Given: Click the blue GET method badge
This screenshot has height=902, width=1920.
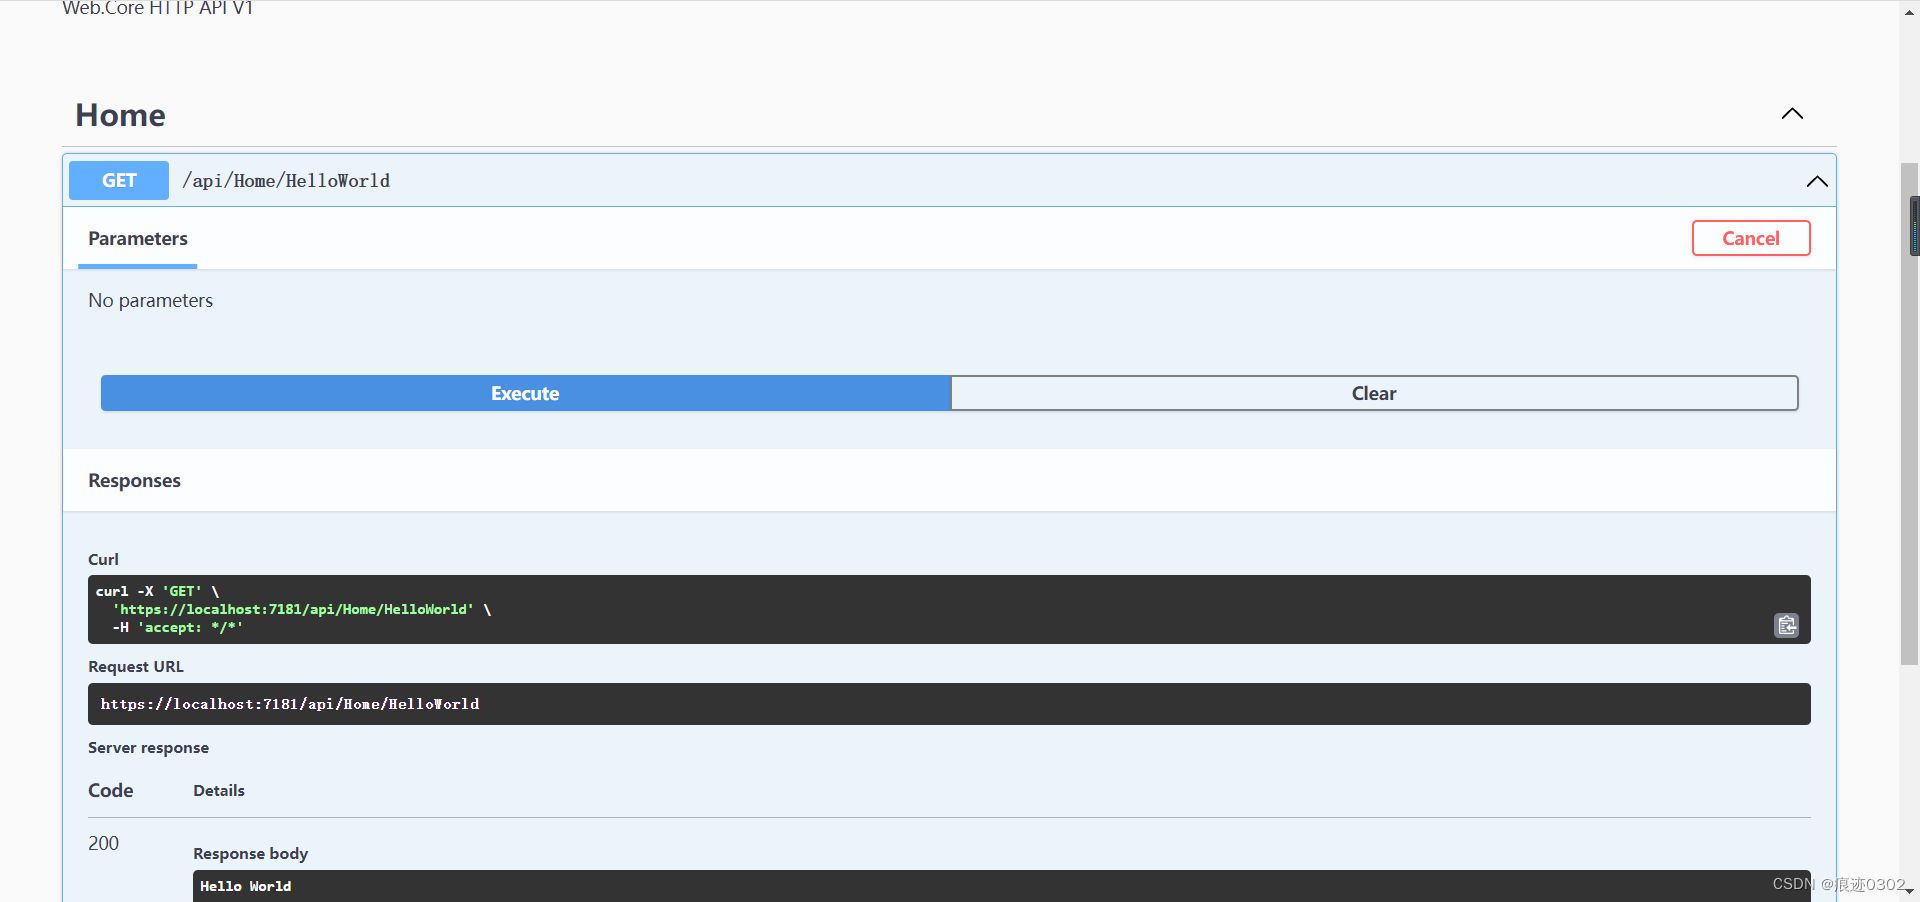Looking at the screenshot, I should click(118, 180).
